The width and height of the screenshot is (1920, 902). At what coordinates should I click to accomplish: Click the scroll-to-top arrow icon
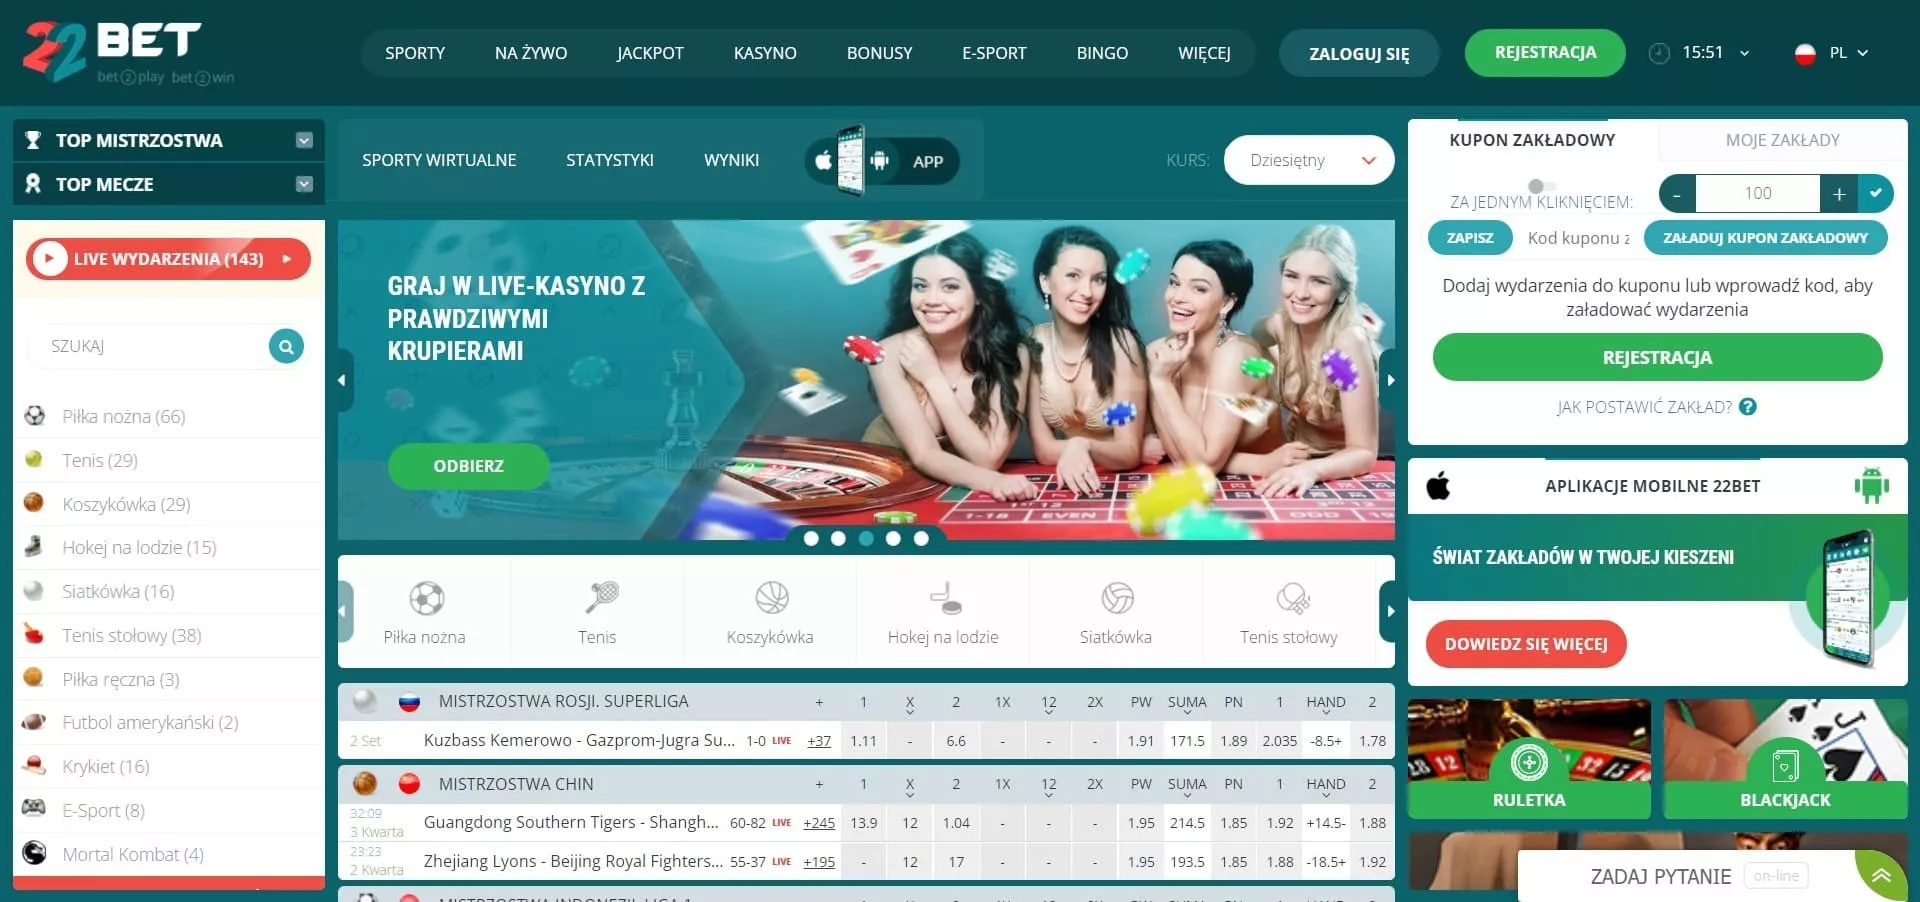click(x=1881, y=876)
